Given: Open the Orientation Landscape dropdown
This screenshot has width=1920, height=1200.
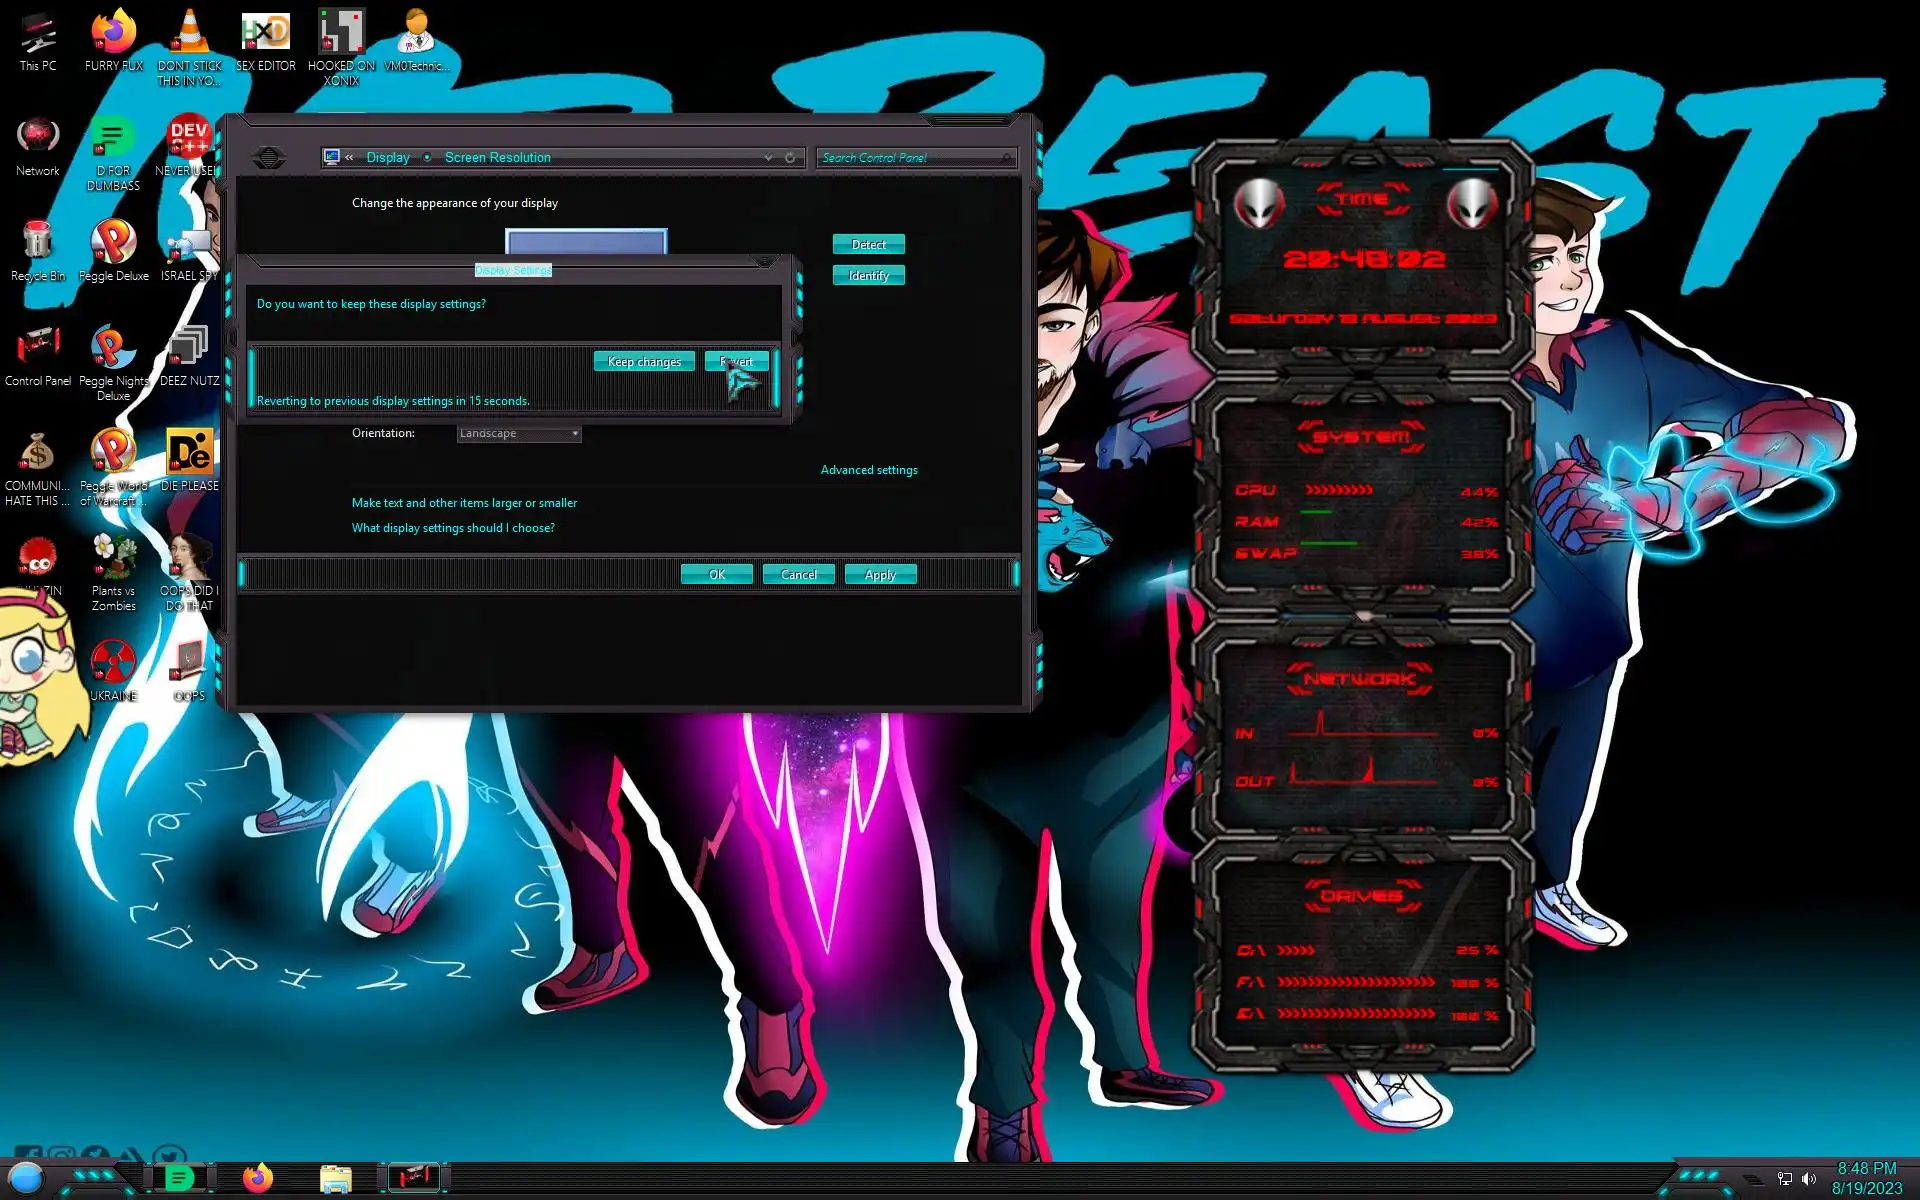Looking at the screenshot, I should (x=518, y=433).
